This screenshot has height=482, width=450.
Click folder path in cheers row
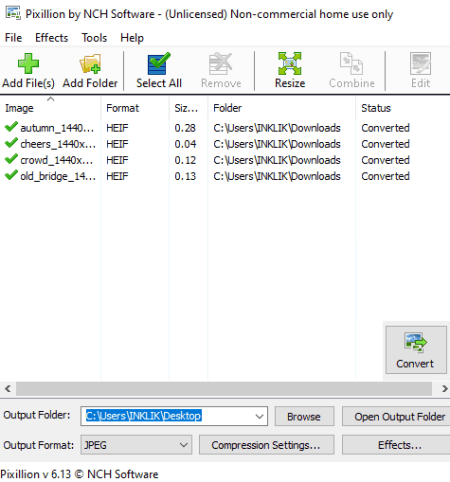pyautogui.click(x=277, y=144)
